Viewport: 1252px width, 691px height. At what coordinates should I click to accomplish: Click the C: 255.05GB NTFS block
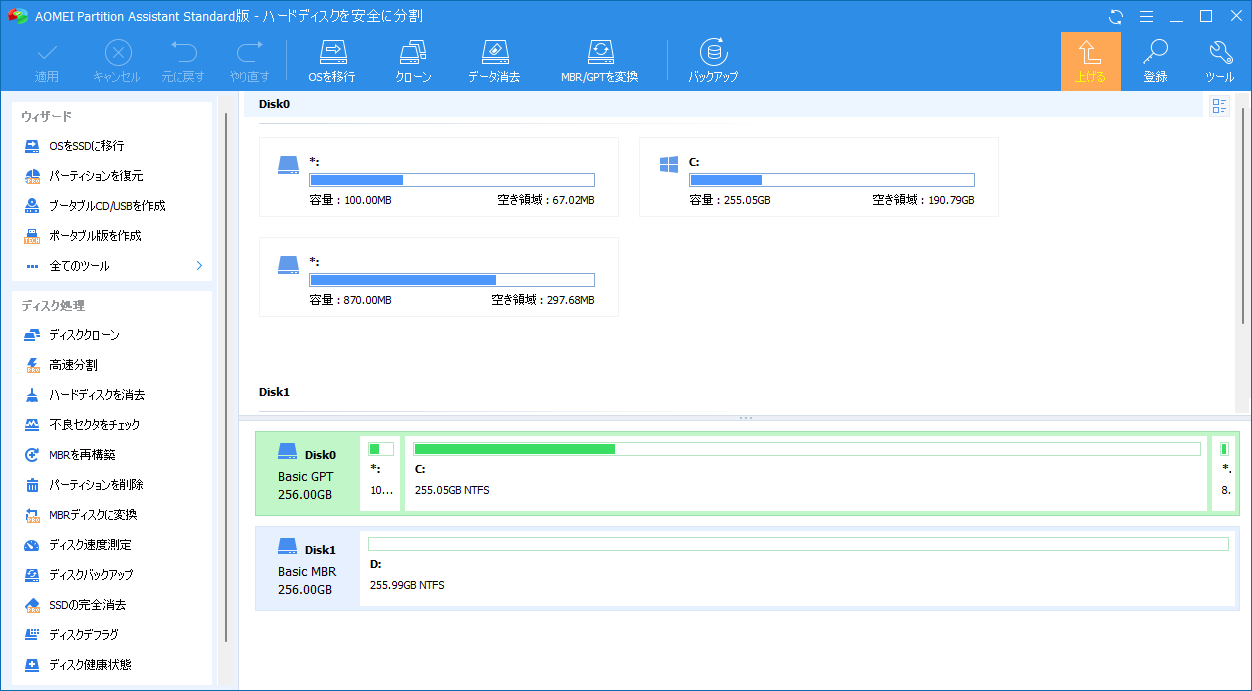click(807, 473)
